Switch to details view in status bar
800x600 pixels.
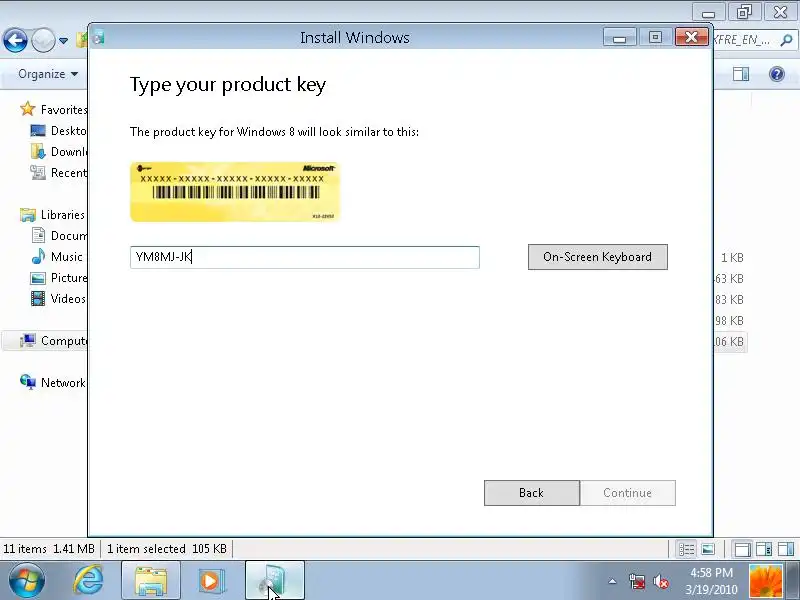coord(686,549)
